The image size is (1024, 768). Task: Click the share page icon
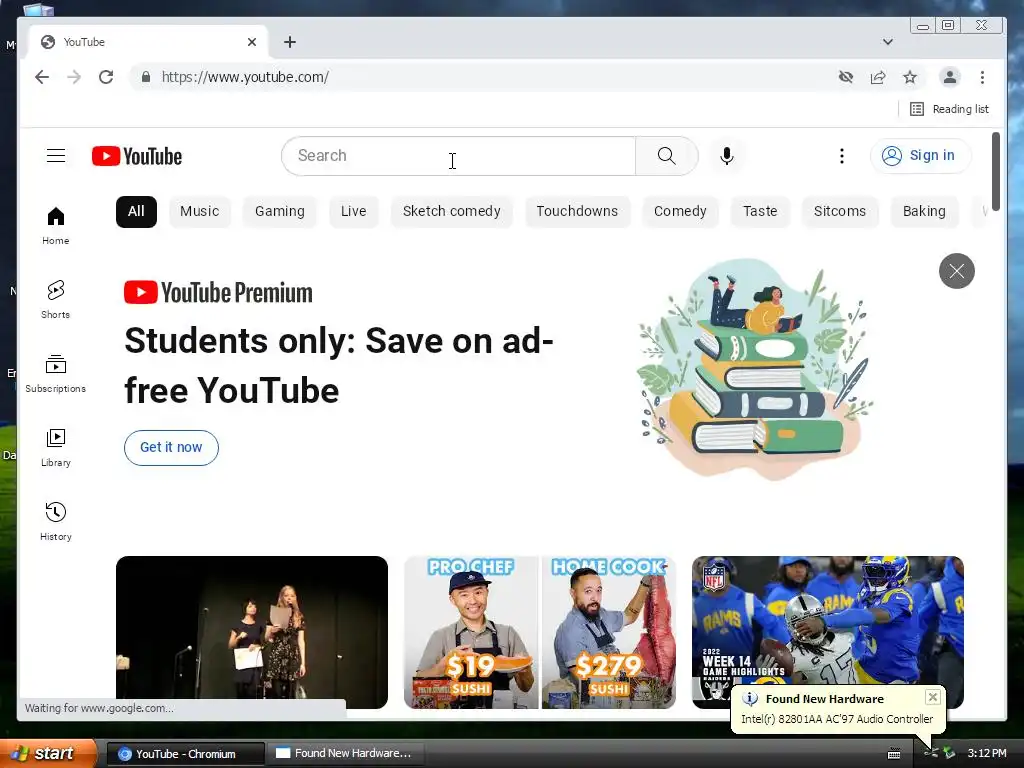[878, 77]
